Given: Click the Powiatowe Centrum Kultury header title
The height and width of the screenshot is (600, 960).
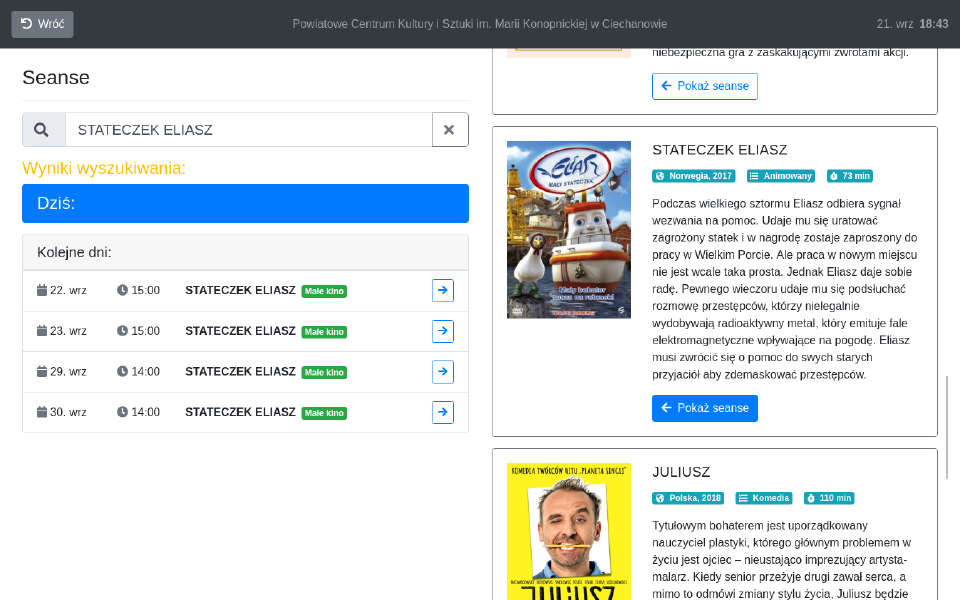Looking at the screenshot, I should point(479,24).
